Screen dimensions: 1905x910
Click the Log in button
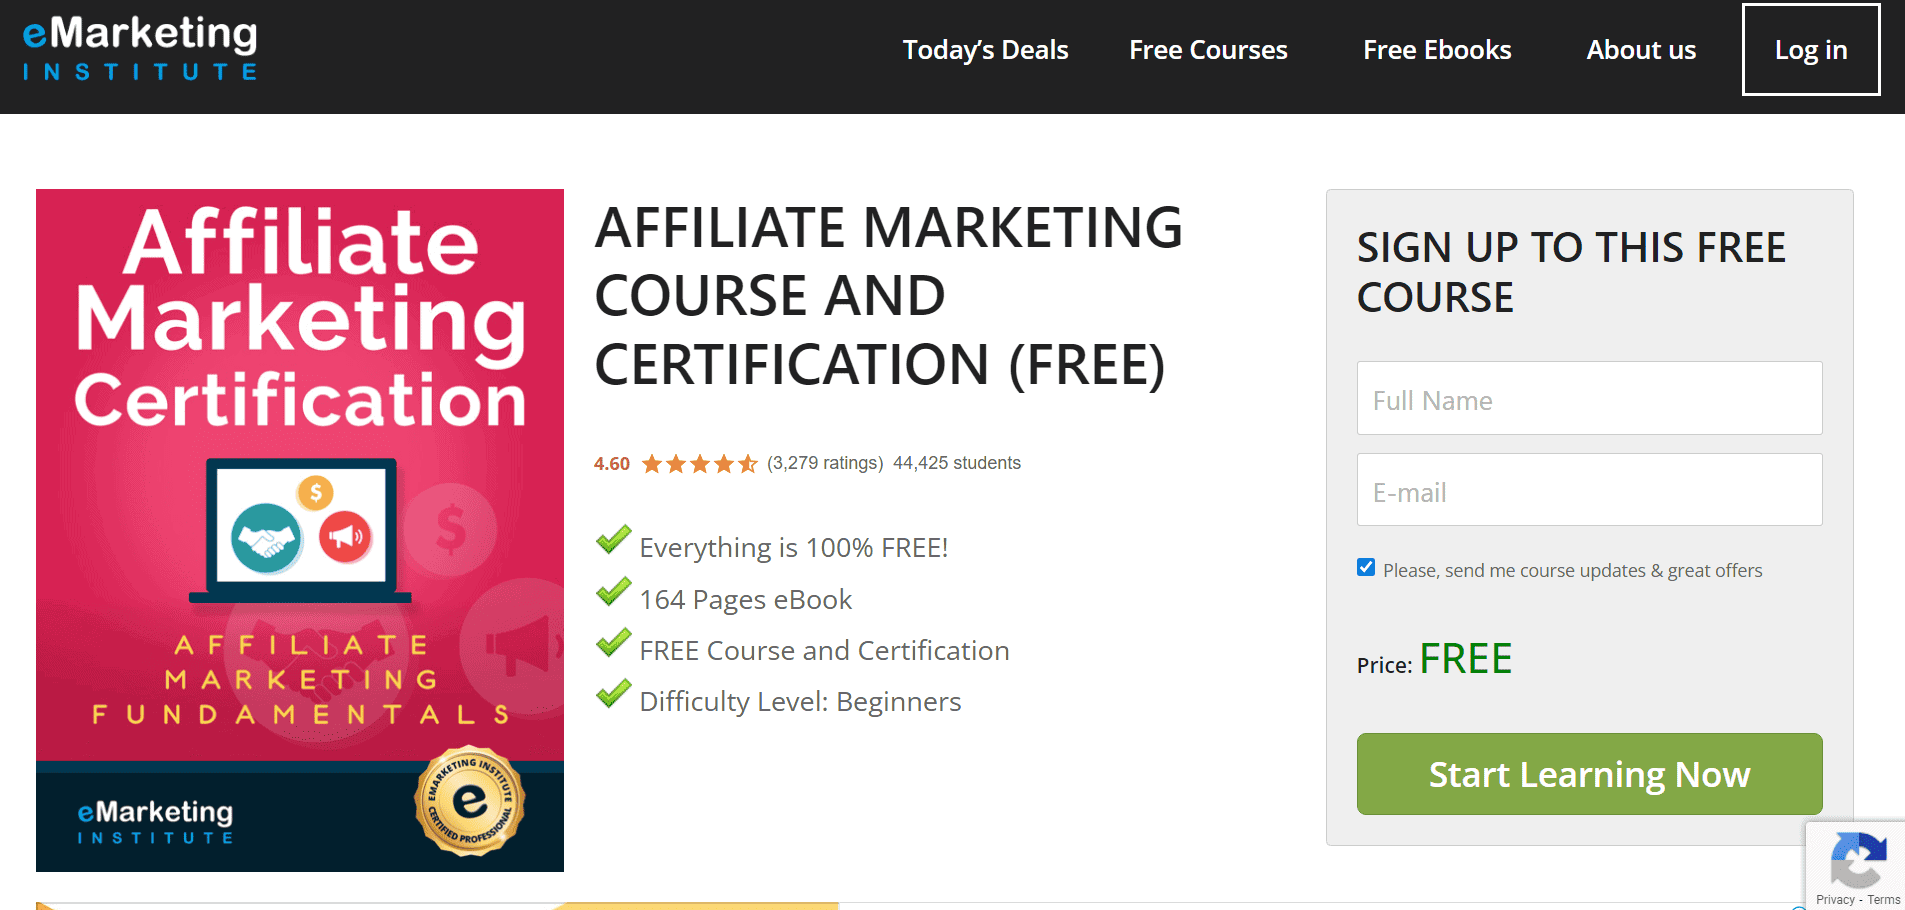click(x=1811, y=49)
